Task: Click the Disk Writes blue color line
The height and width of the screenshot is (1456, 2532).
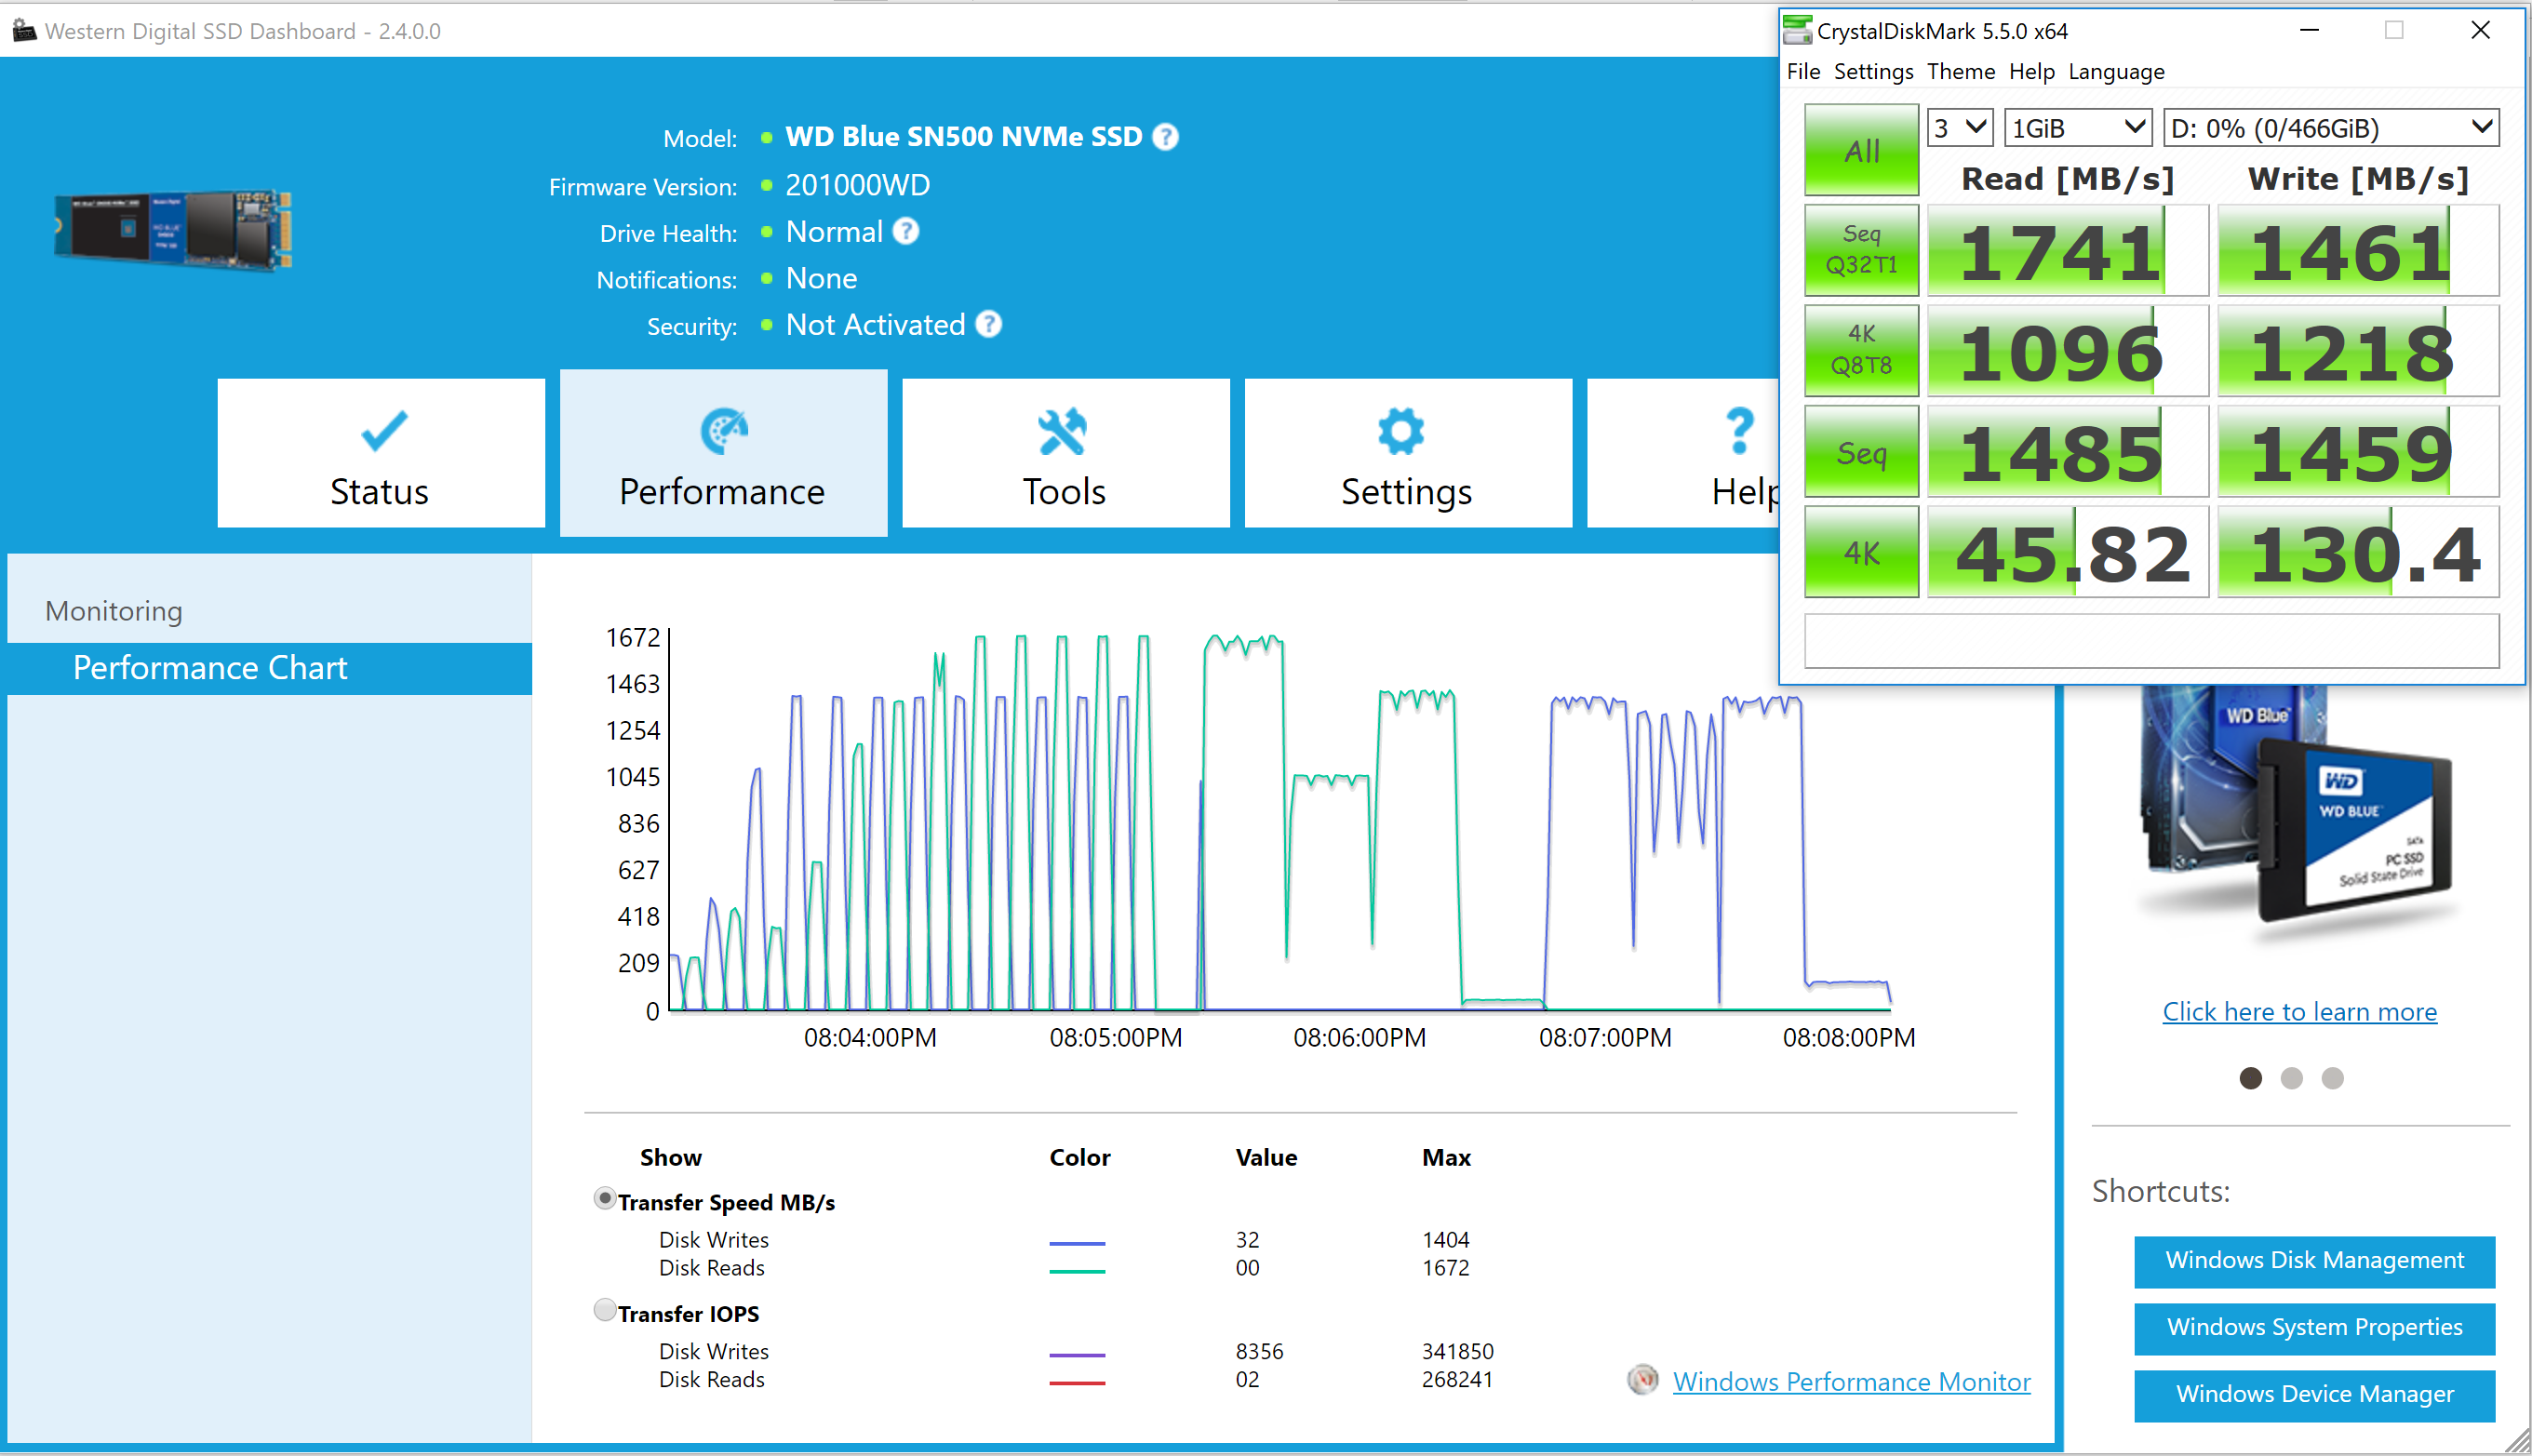Action: point(1077,1243)
